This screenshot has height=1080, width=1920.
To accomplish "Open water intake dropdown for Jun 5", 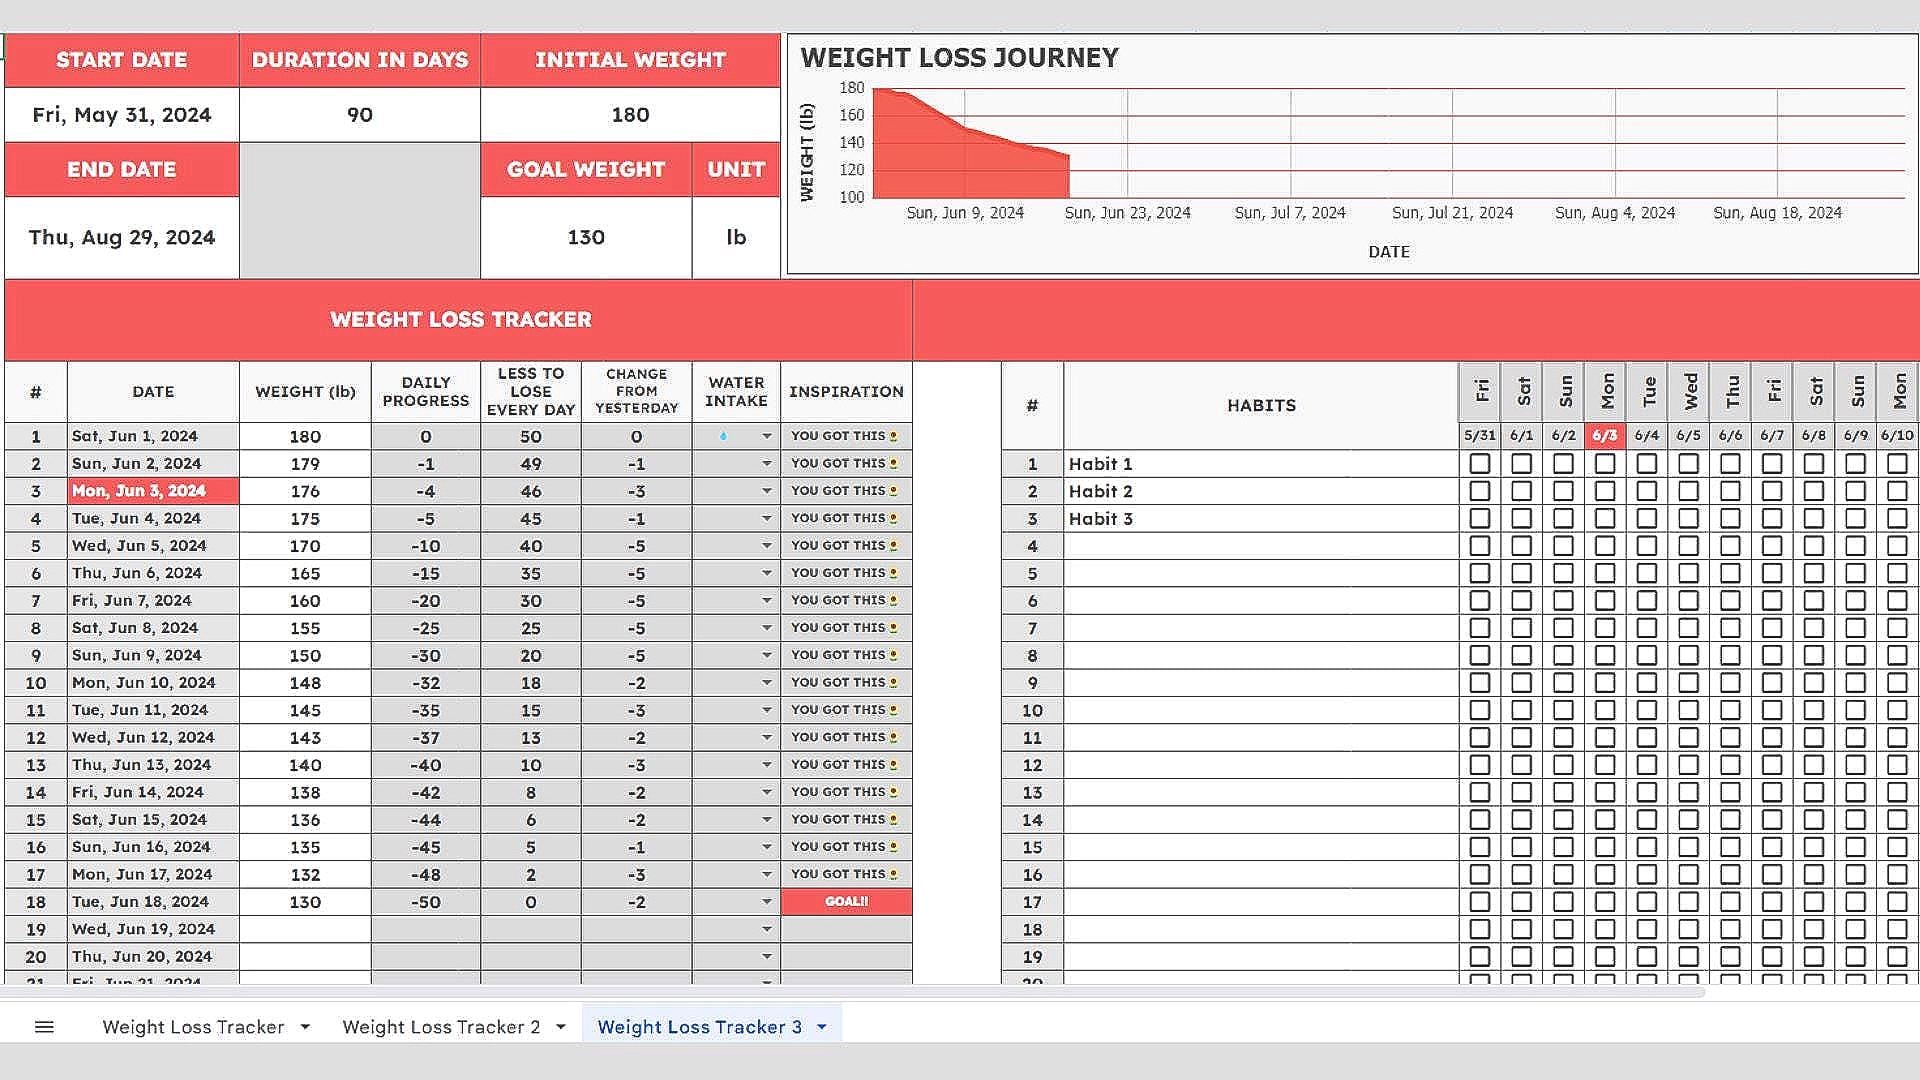I will 767,546.
